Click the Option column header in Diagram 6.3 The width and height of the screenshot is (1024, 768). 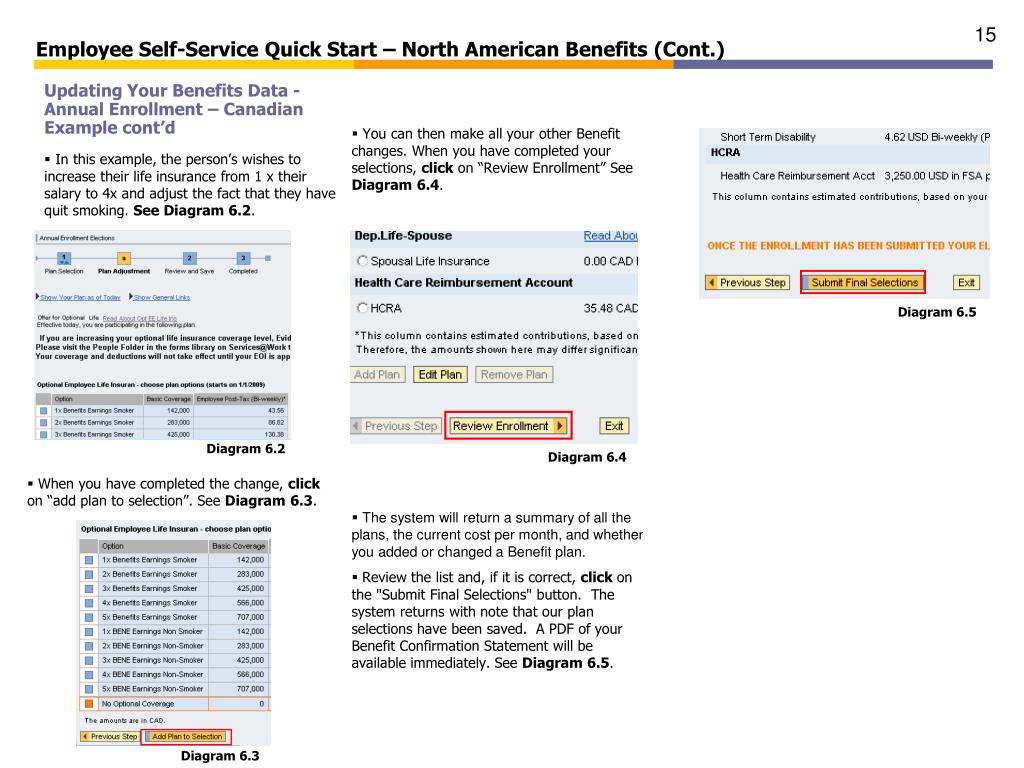click(153, 546)
